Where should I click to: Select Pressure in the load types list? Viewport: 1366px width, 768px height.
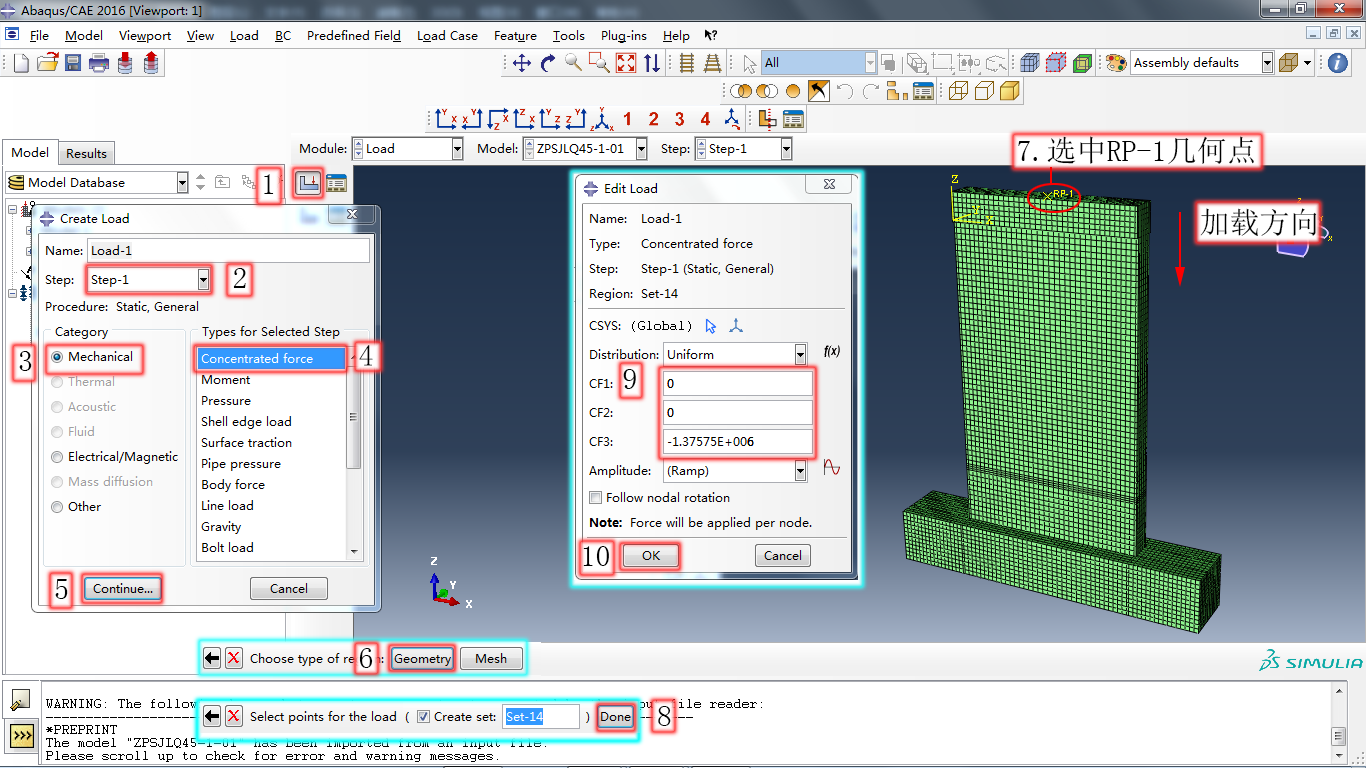coord(226,401)
